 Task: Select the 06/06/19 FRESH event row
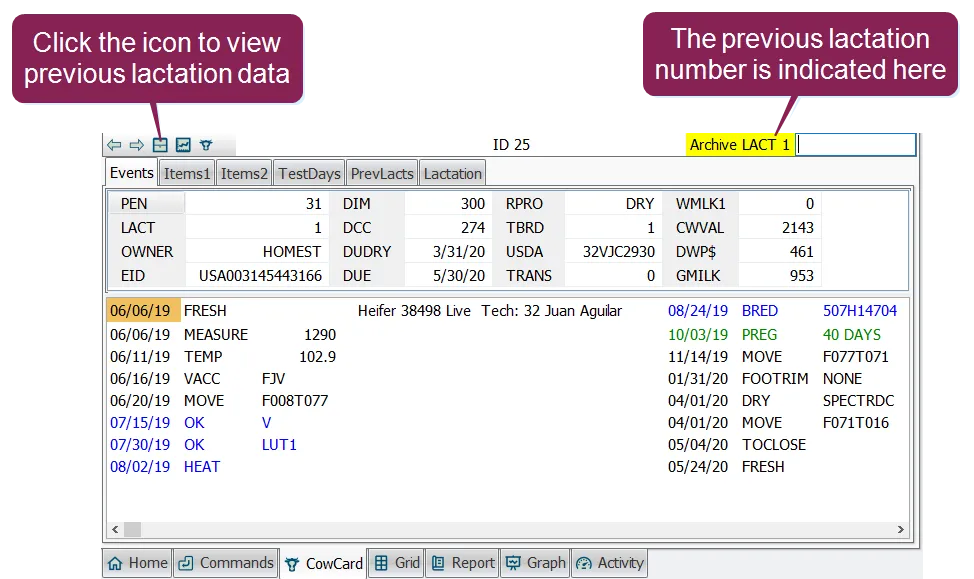click(366, 311)
